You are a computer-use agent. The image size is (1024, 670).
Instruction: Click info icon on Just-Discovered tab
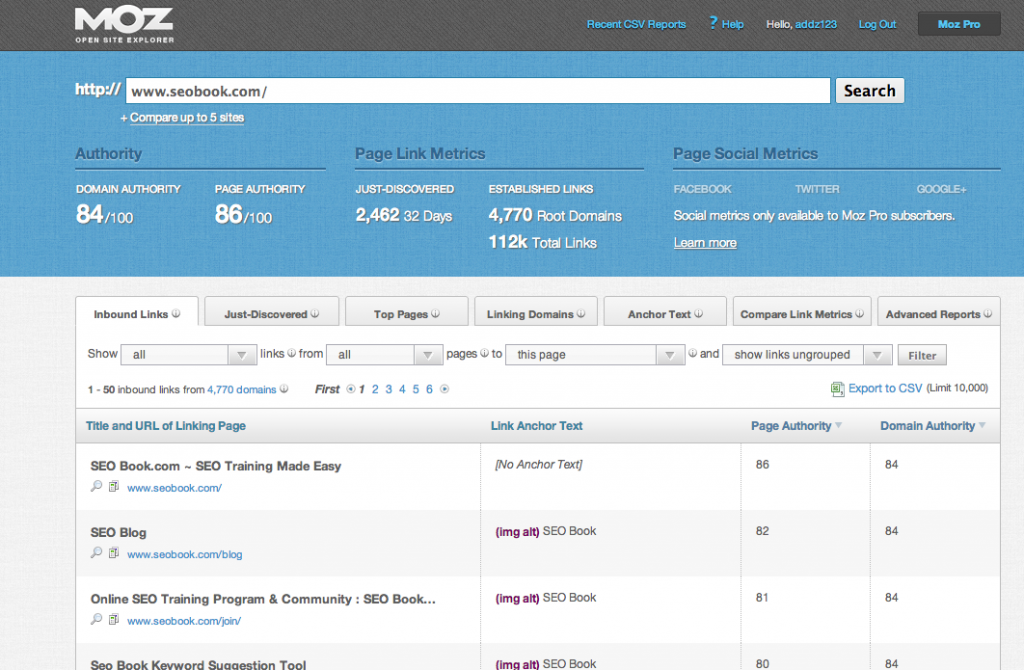click(x=315, y=313)
